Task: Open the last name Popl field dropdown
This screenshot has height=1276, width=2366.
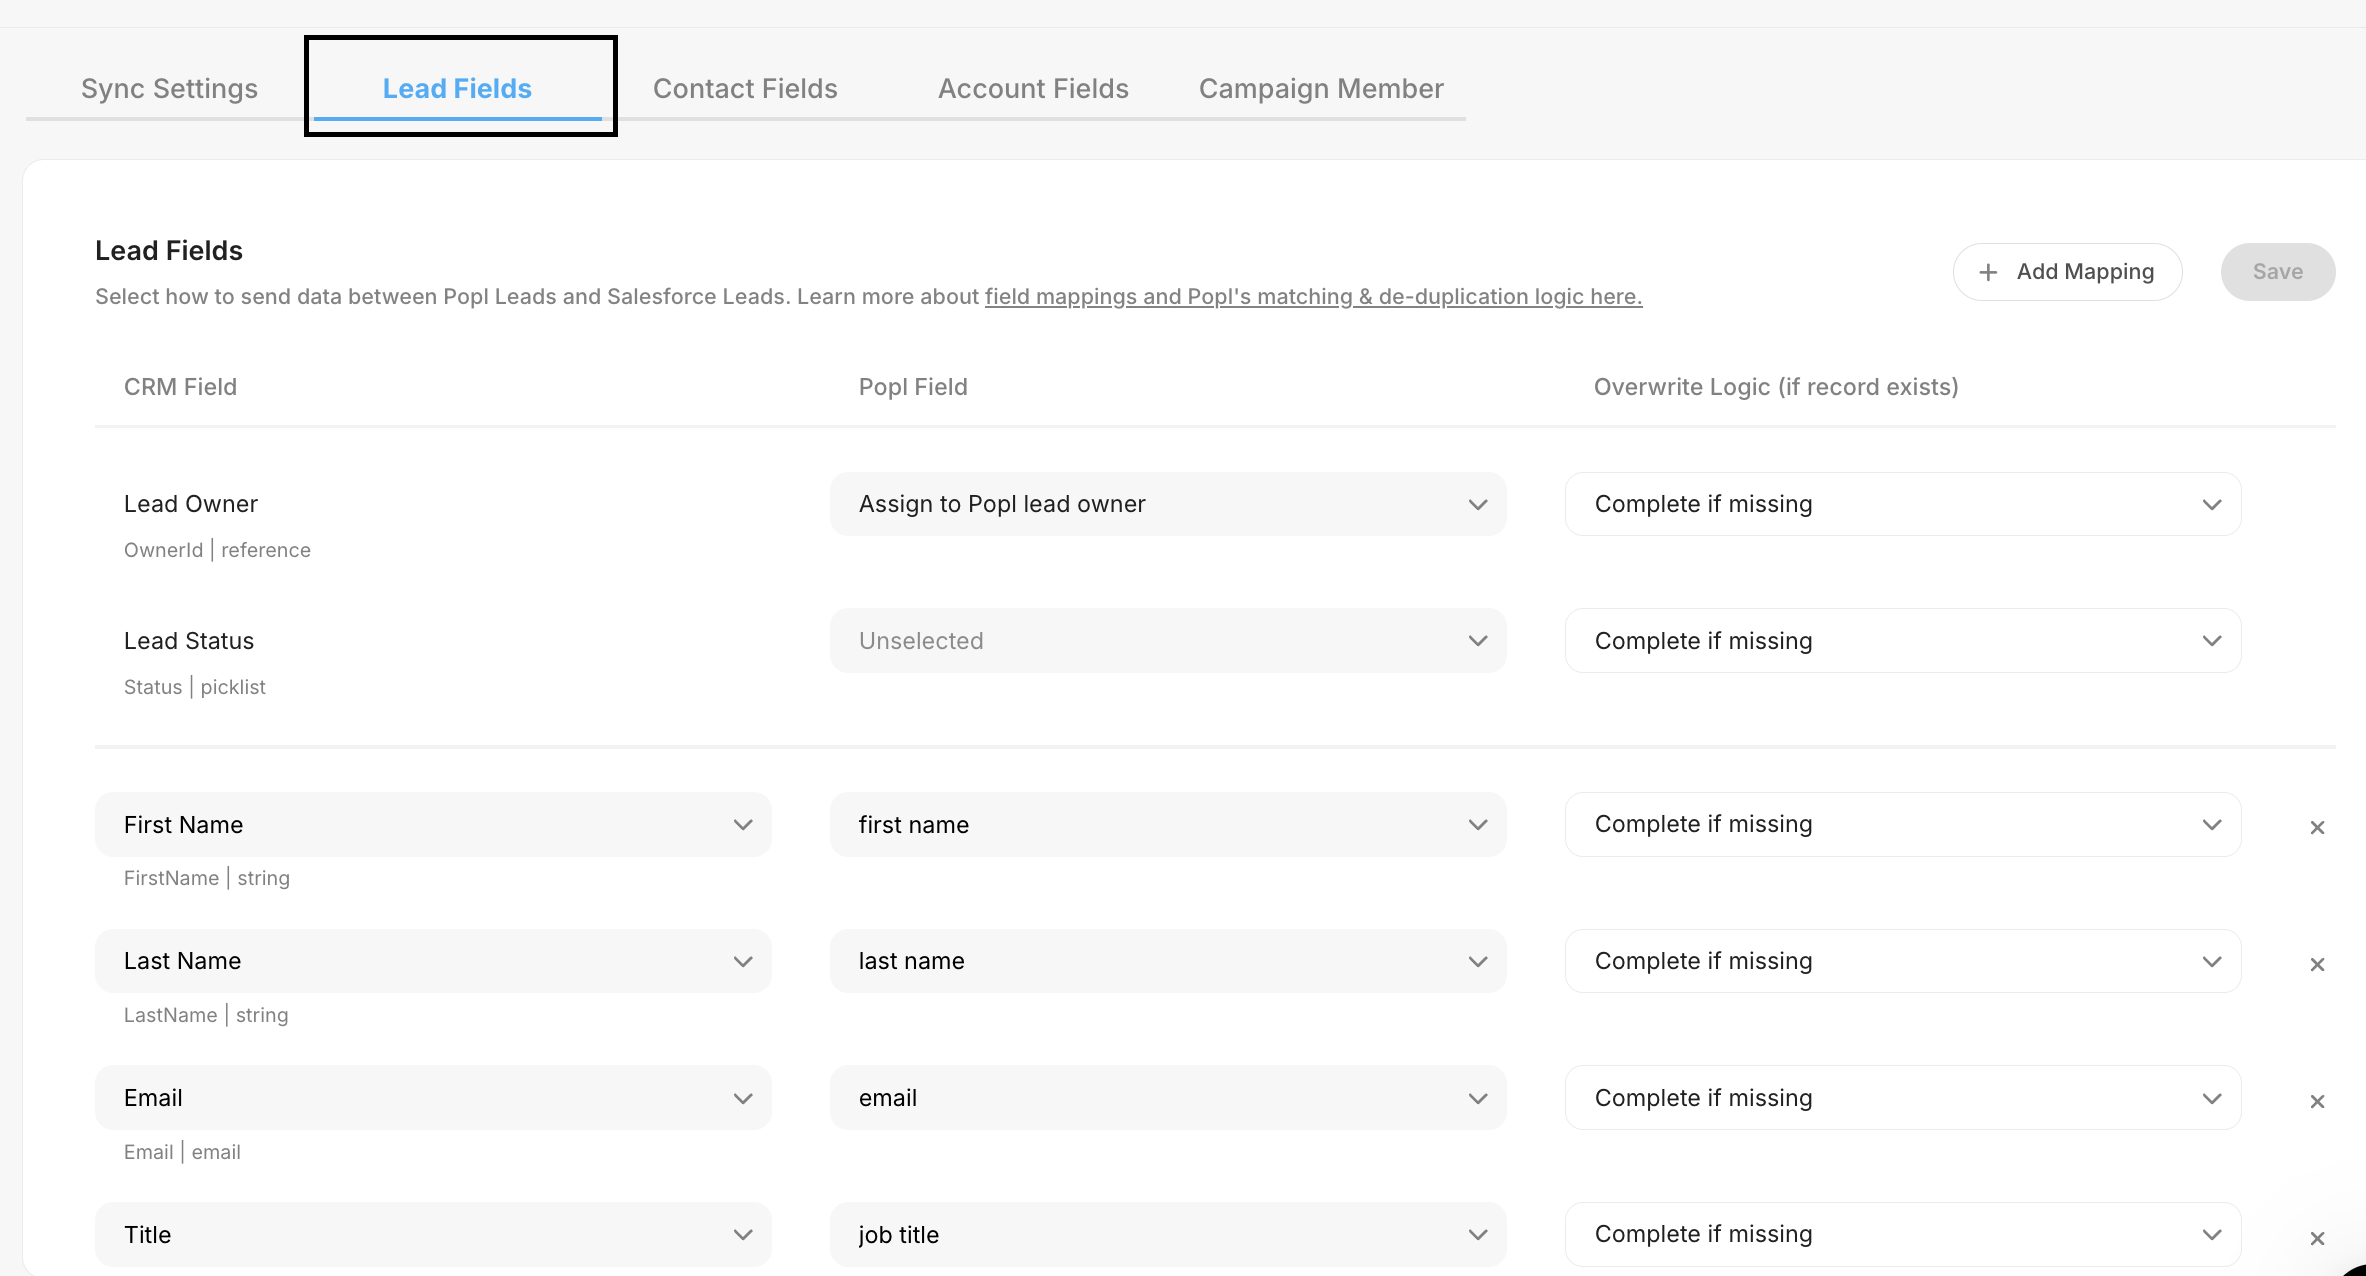Action: pyautogui.click(x=1168, y=961)
